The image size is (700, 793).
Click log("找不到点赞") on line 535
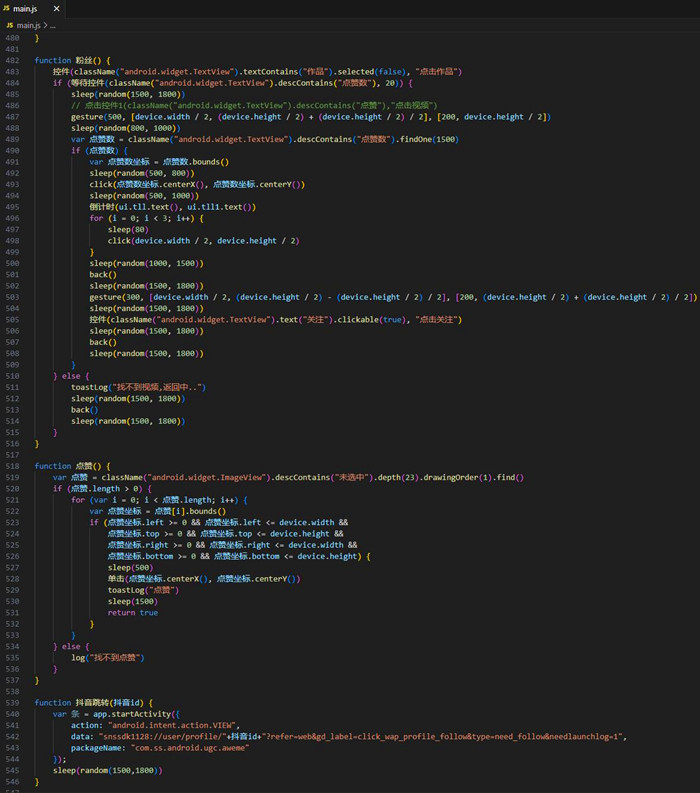point(108,658)
